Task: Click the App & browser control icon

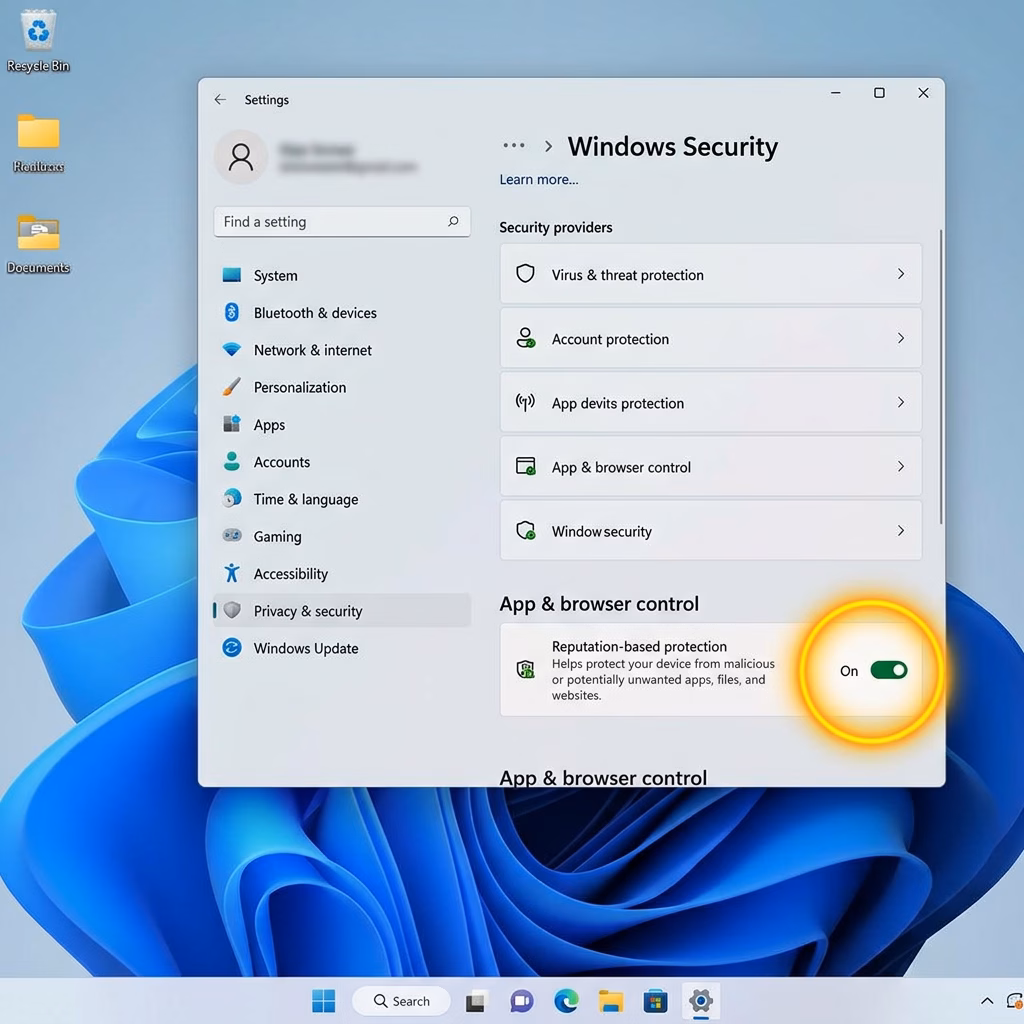Action: (x=524, y=466)
